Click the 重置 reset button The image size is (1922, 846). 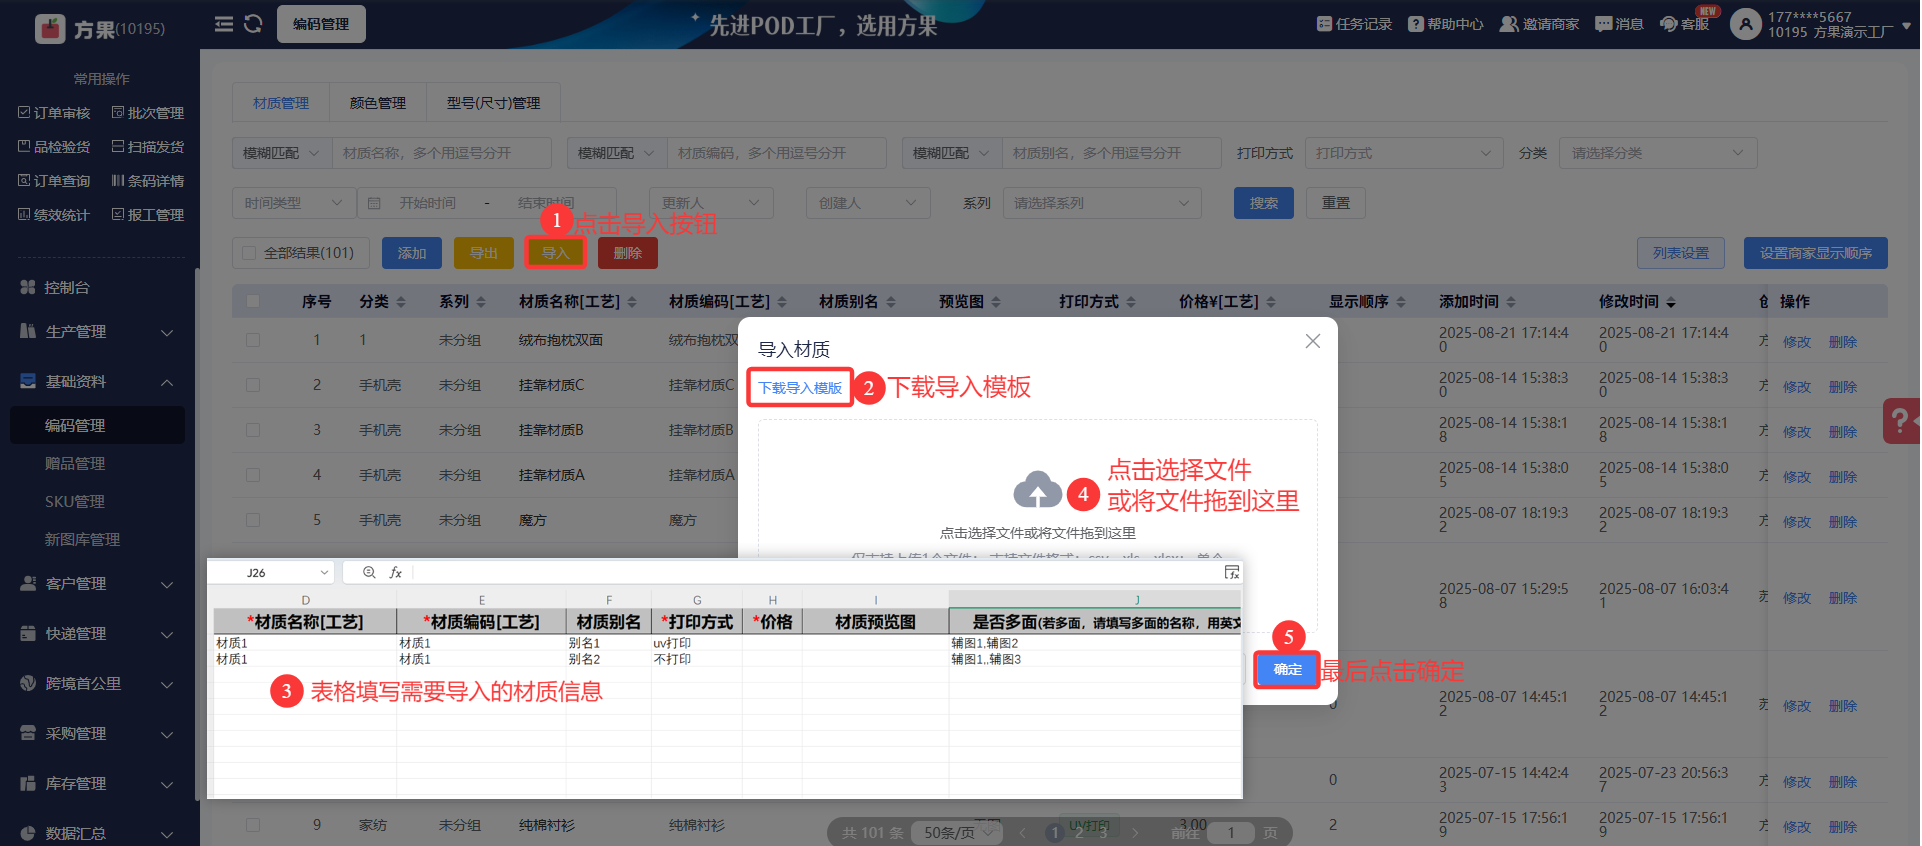coord(1336,203)
